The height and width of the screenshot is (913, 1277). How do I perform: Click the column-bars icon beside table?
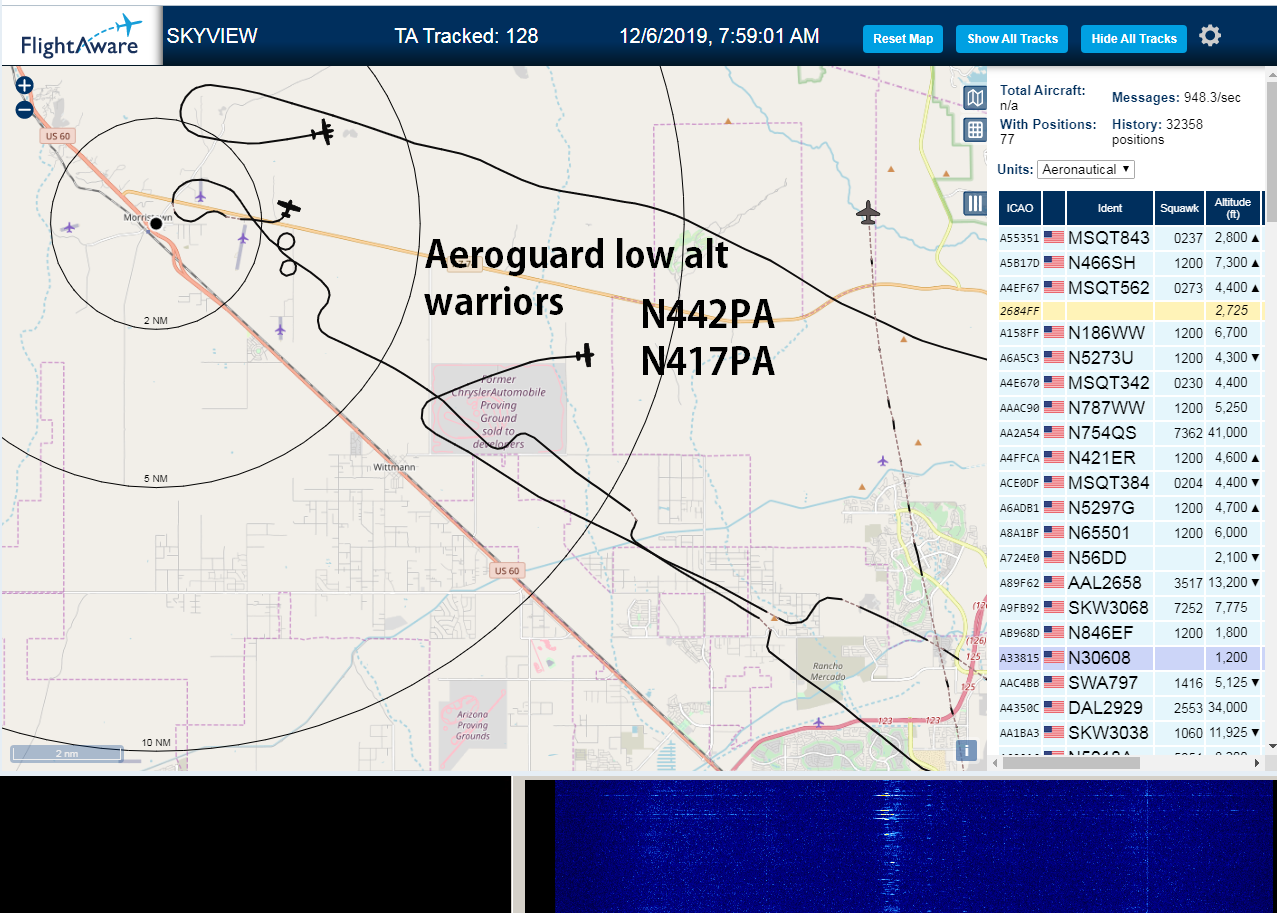[x=976, y=203]
